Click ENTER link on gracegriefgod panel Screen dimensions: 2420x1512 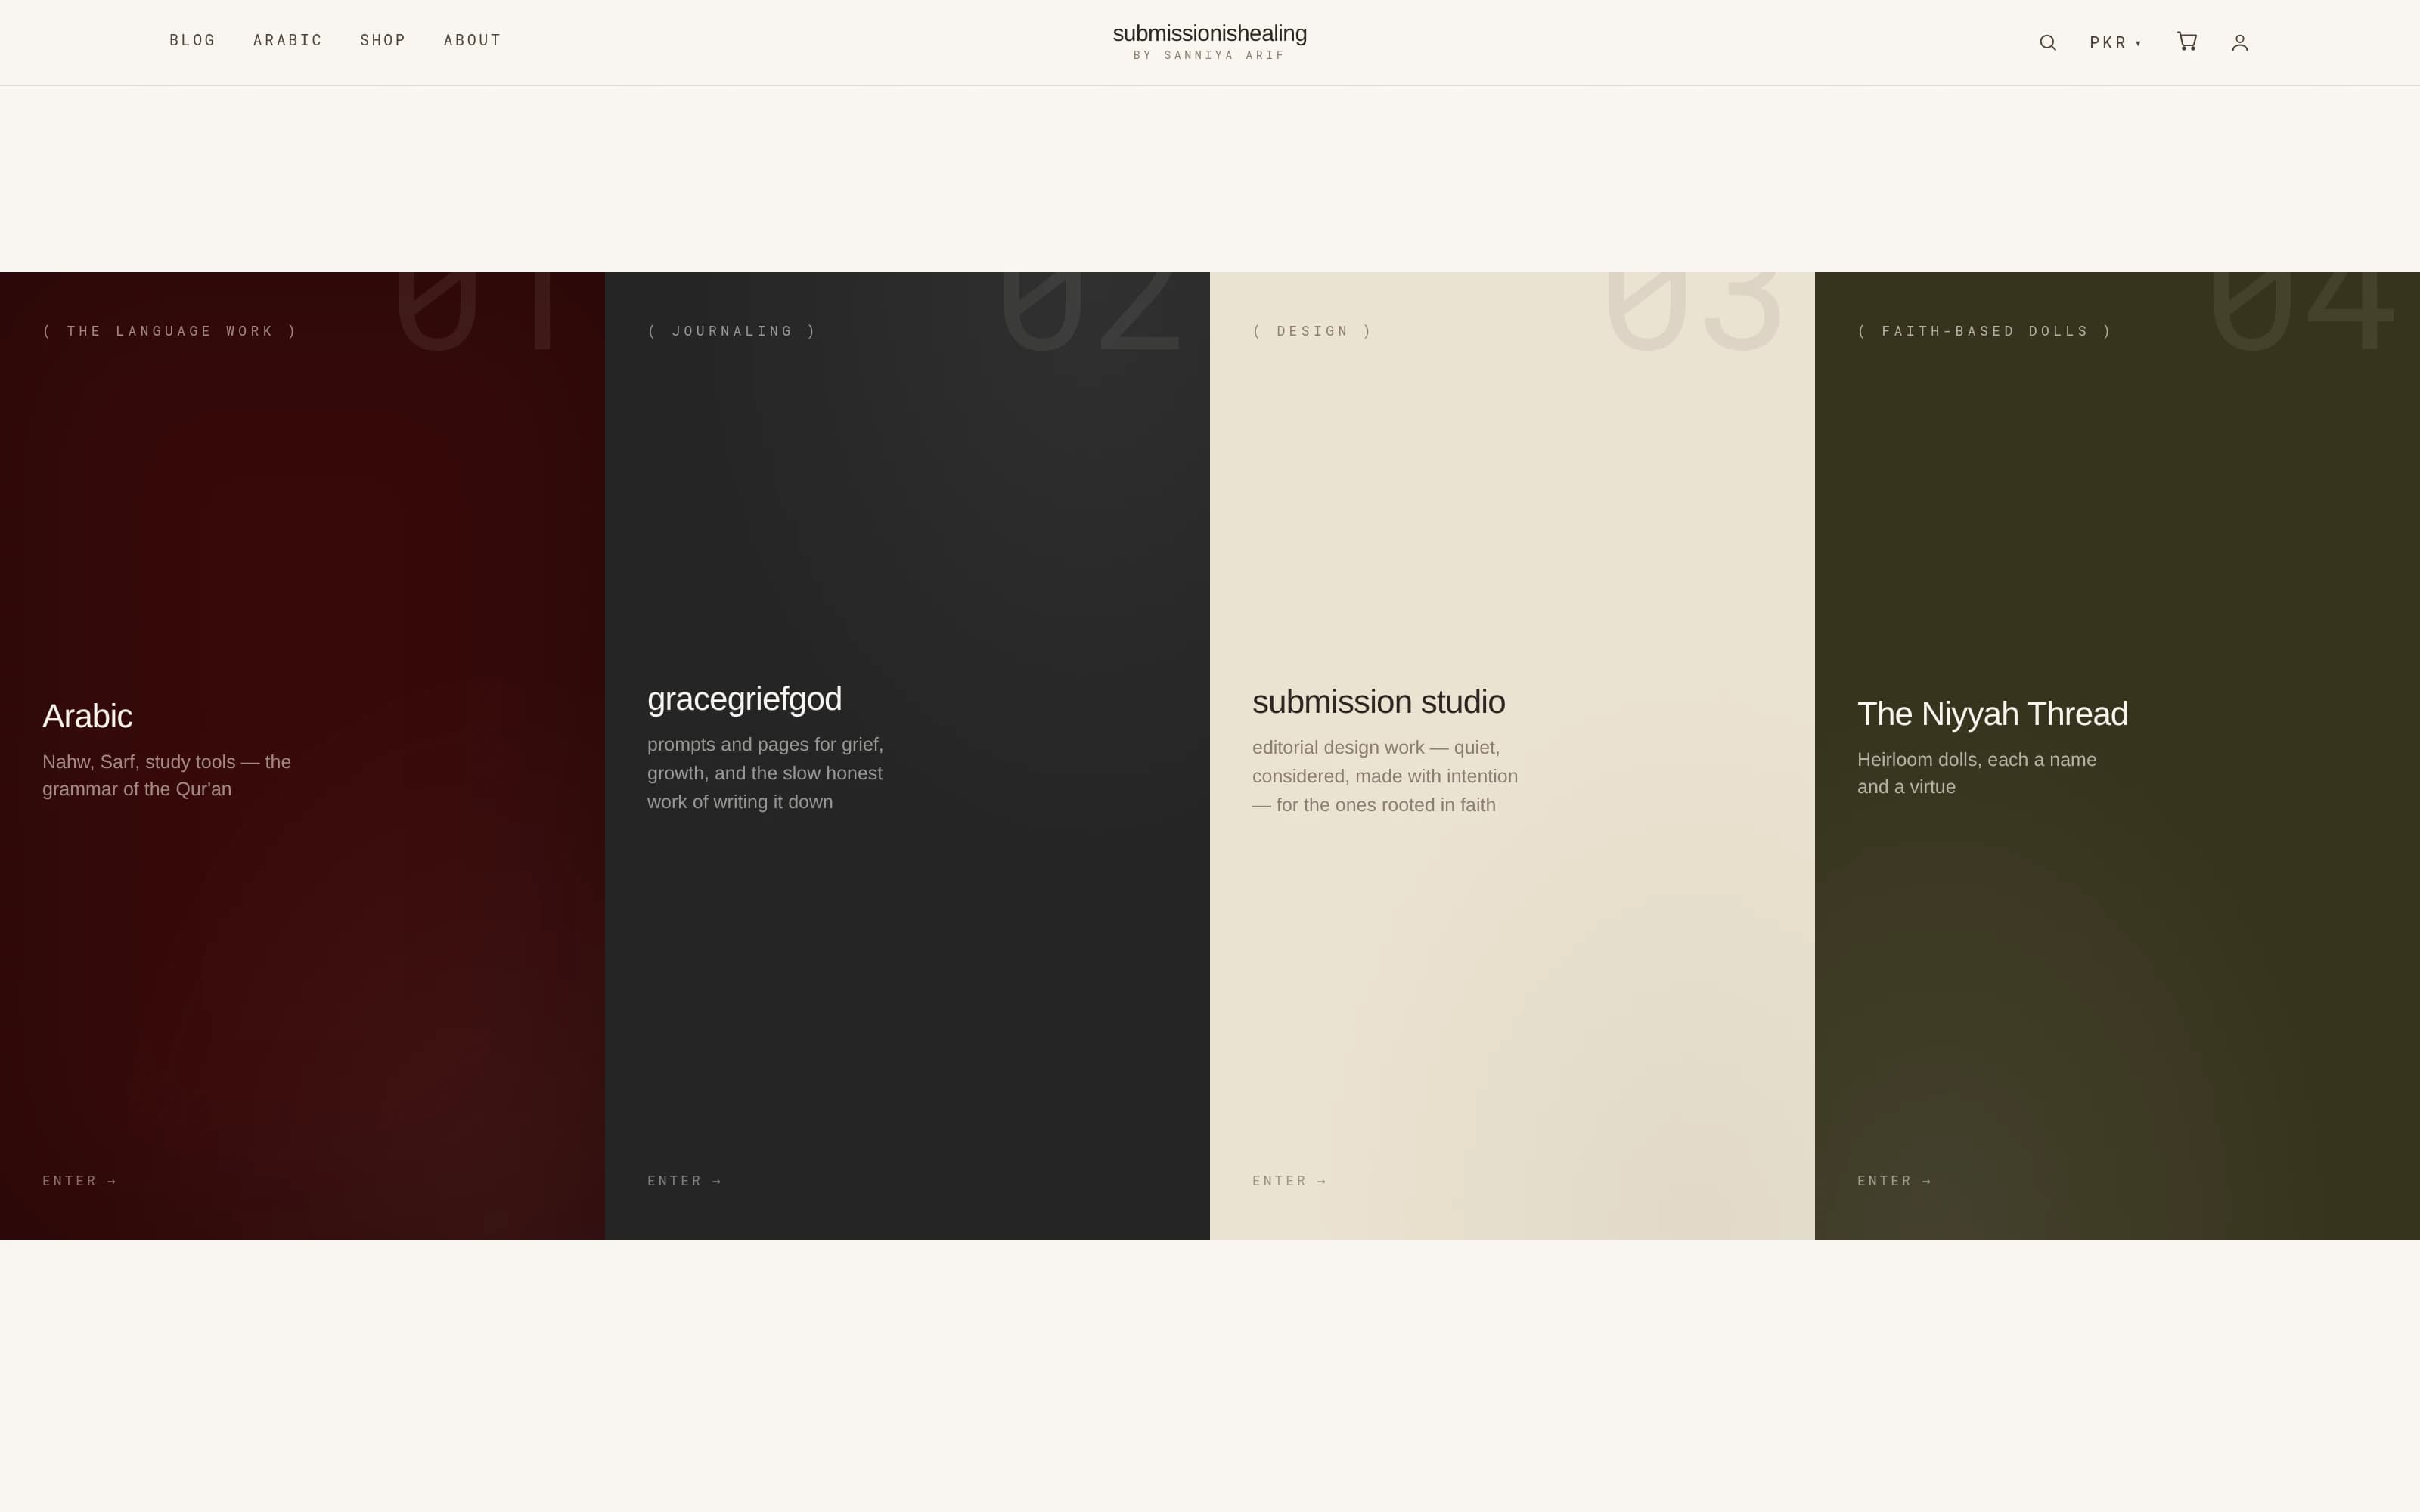click(684, 1181)
